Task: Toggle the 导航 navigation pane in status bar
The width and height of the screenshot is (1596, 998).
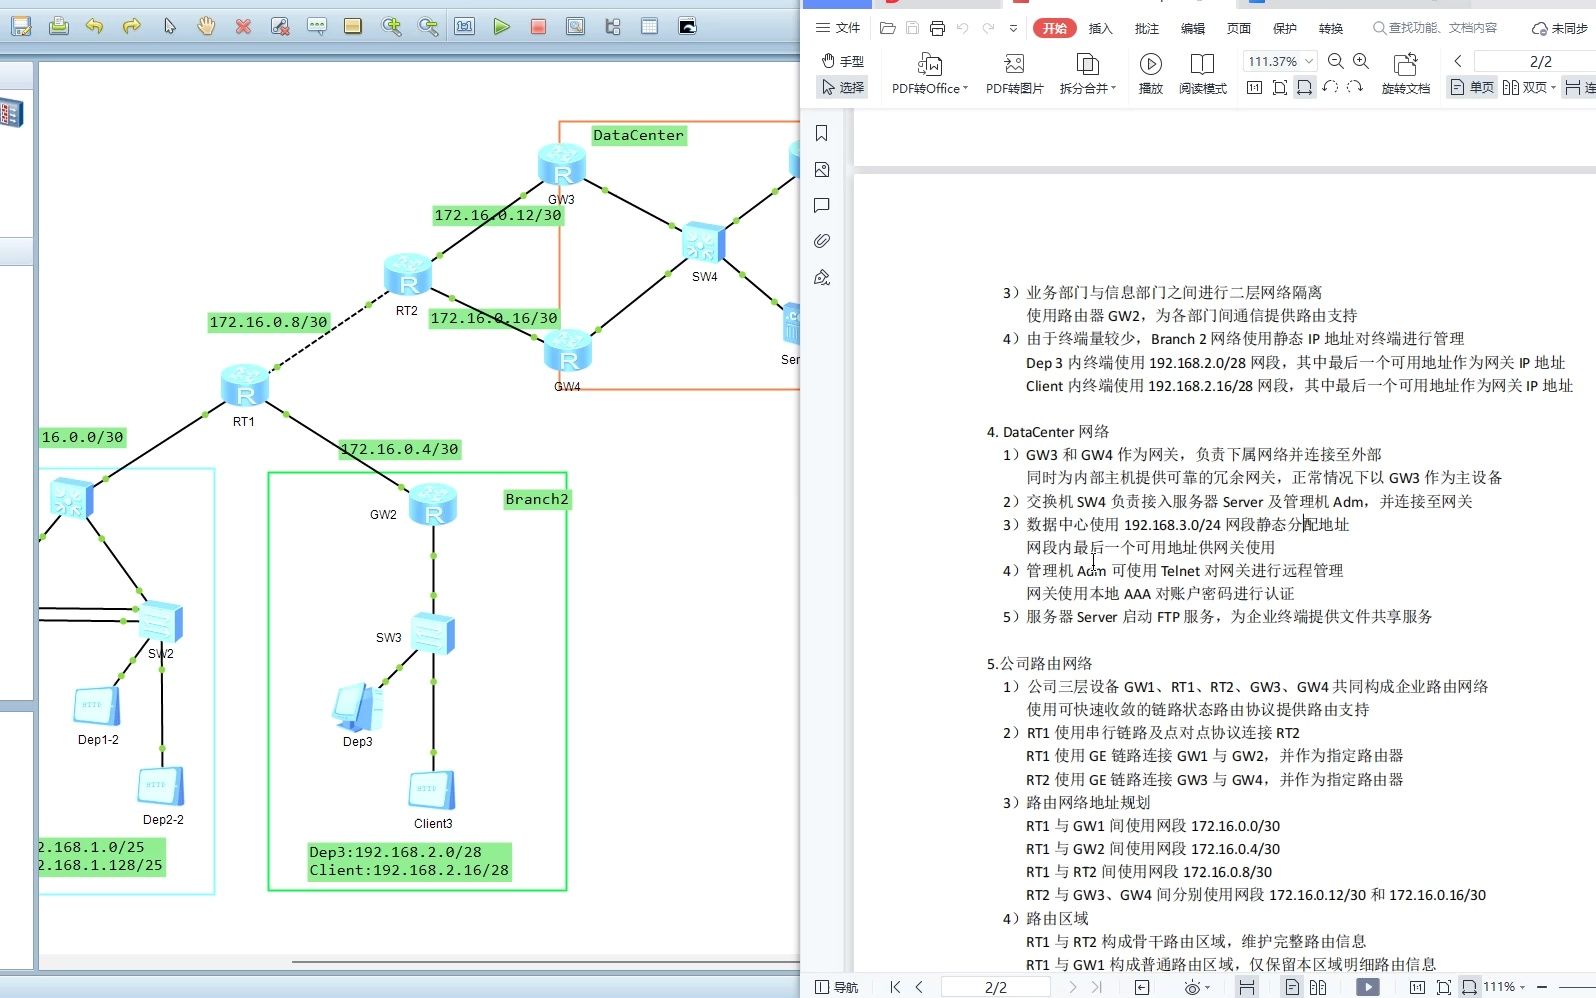Action: point(836,987)
